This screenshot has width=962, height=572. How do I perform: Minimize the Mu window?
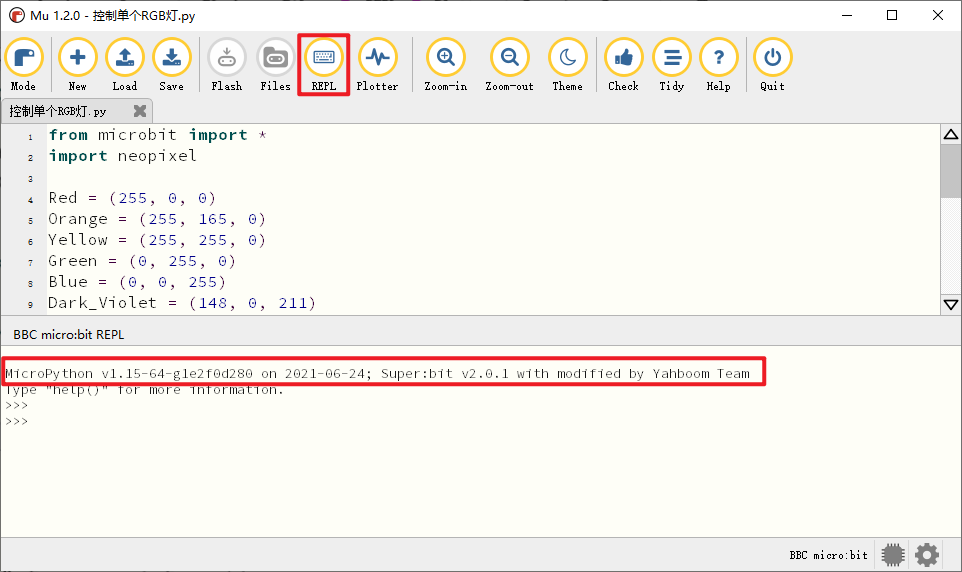pos(847,15)
